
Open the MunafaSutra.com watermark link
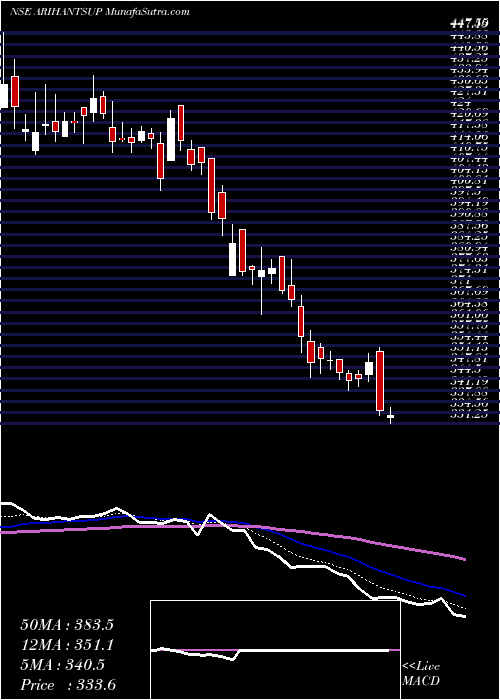coord(148,12)
